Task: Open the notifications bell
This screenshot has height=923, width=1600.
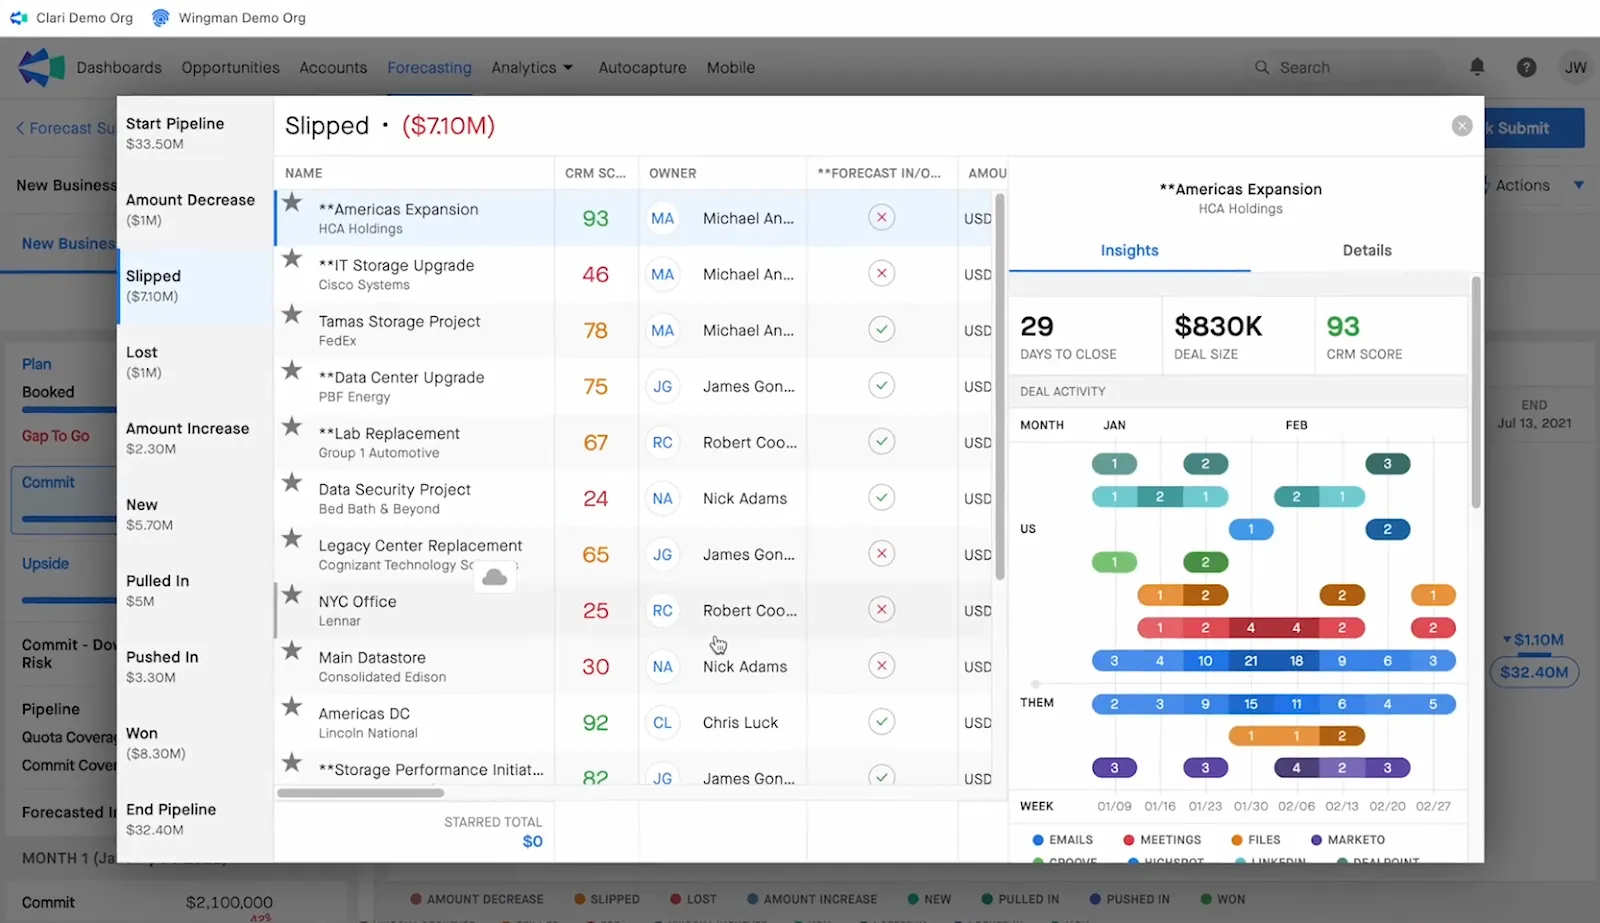Action: point(1477,67)
